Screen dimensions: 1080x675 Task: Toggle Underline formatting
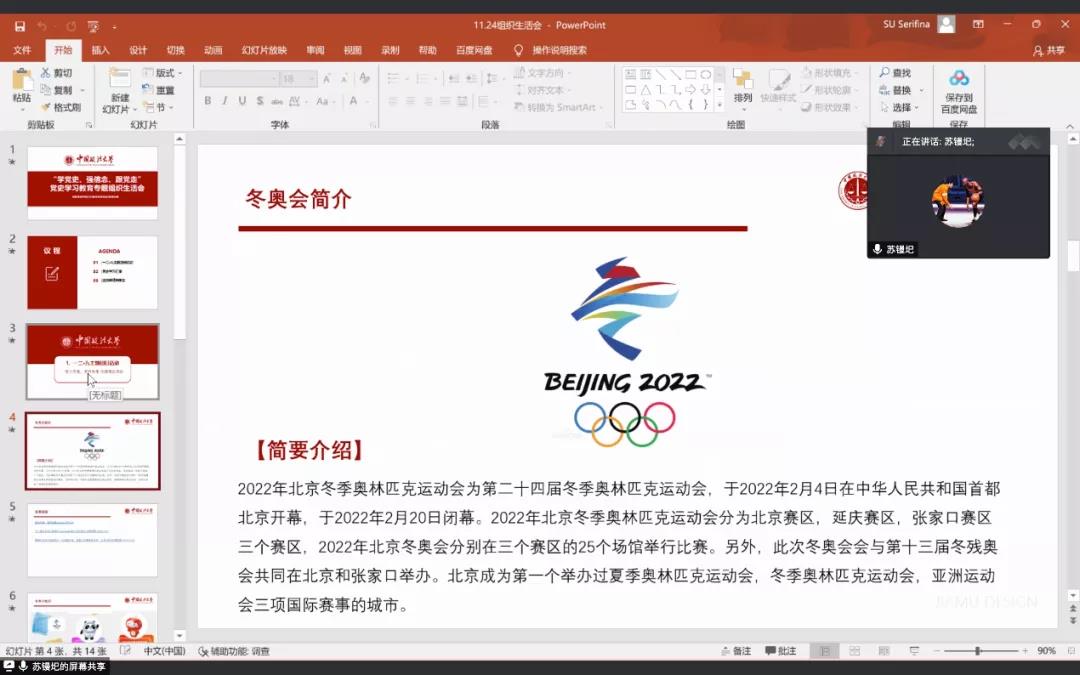tap(242, 101)
